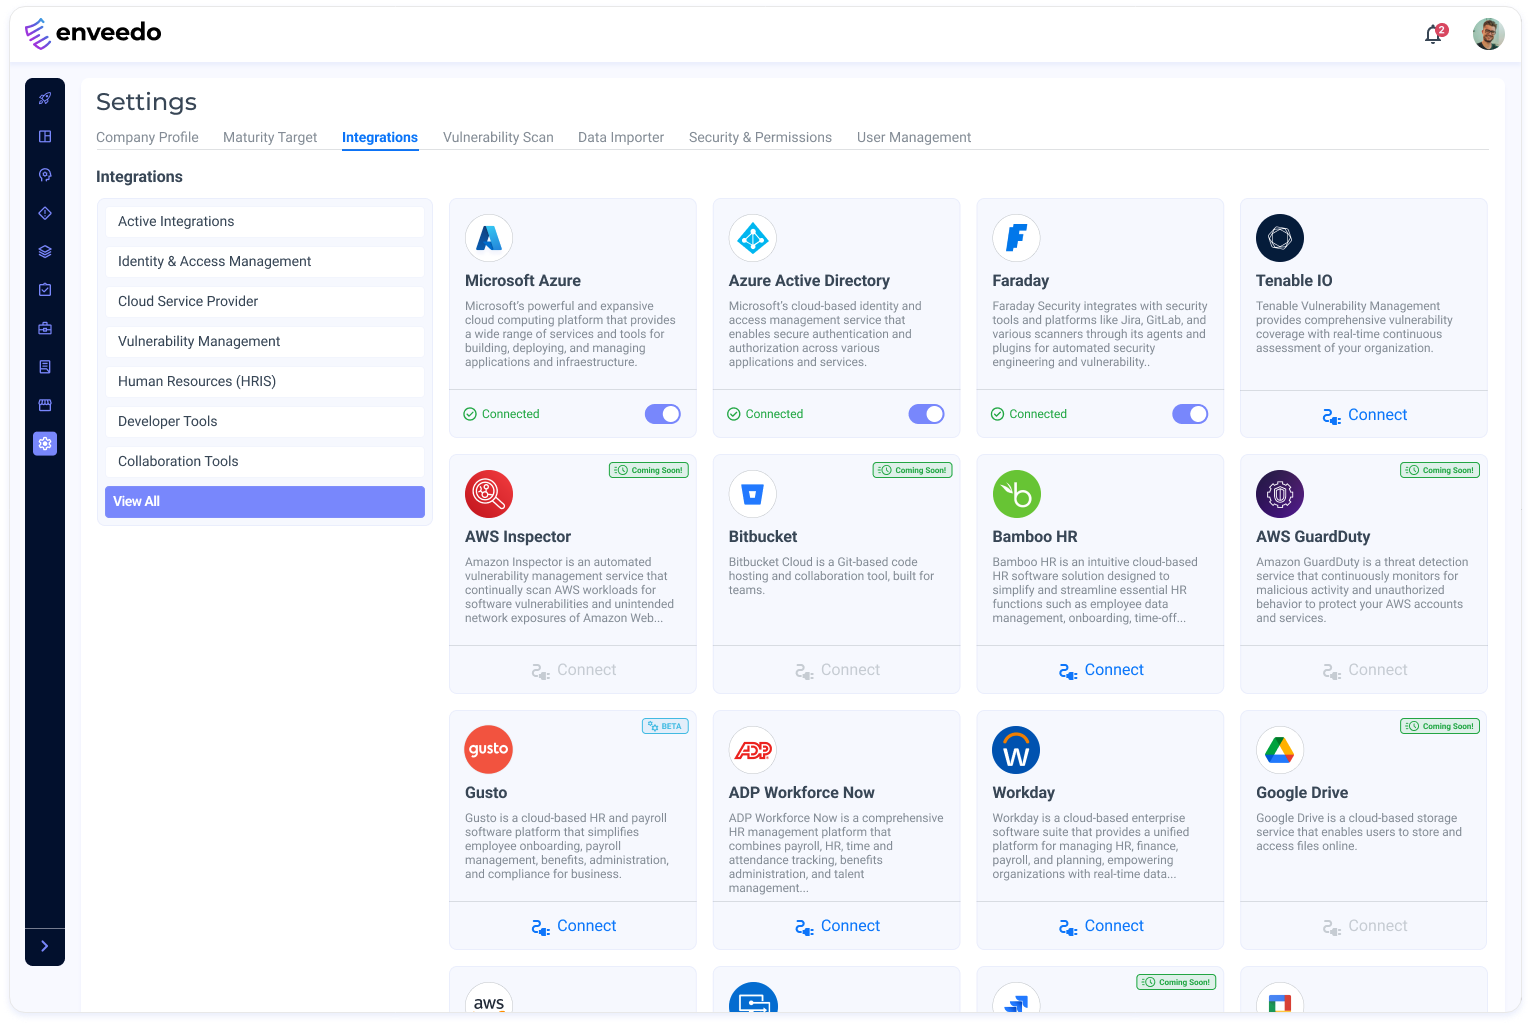Click the Bamboo HR logo icon
The height and width of the screenshot is (1025, 1531).
tap(1016, 494)
